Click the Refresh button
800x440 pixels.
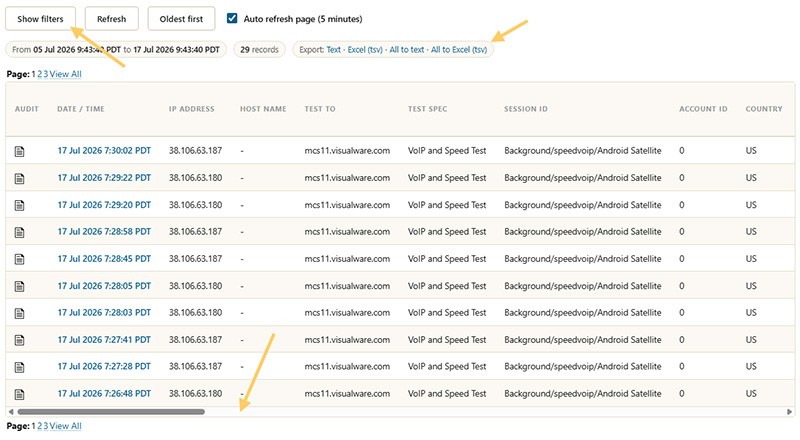tap(112, 19)
